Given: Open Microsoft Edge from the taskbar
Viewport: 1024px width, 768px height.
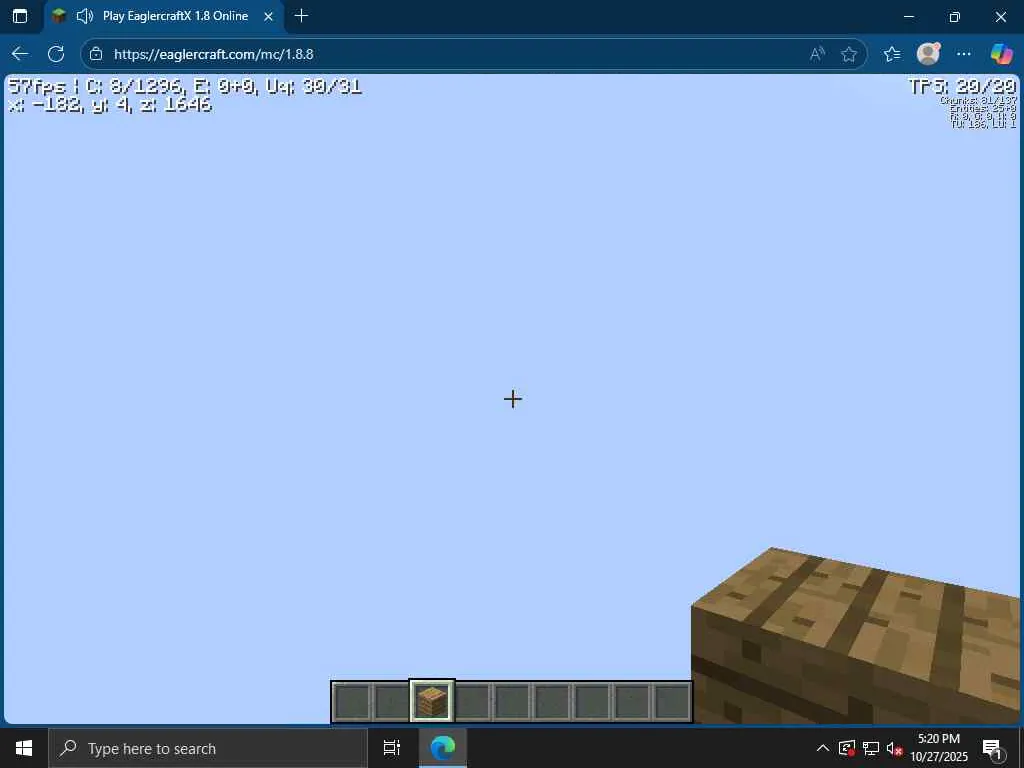Looking at the screenshot, I should [443, 748].
